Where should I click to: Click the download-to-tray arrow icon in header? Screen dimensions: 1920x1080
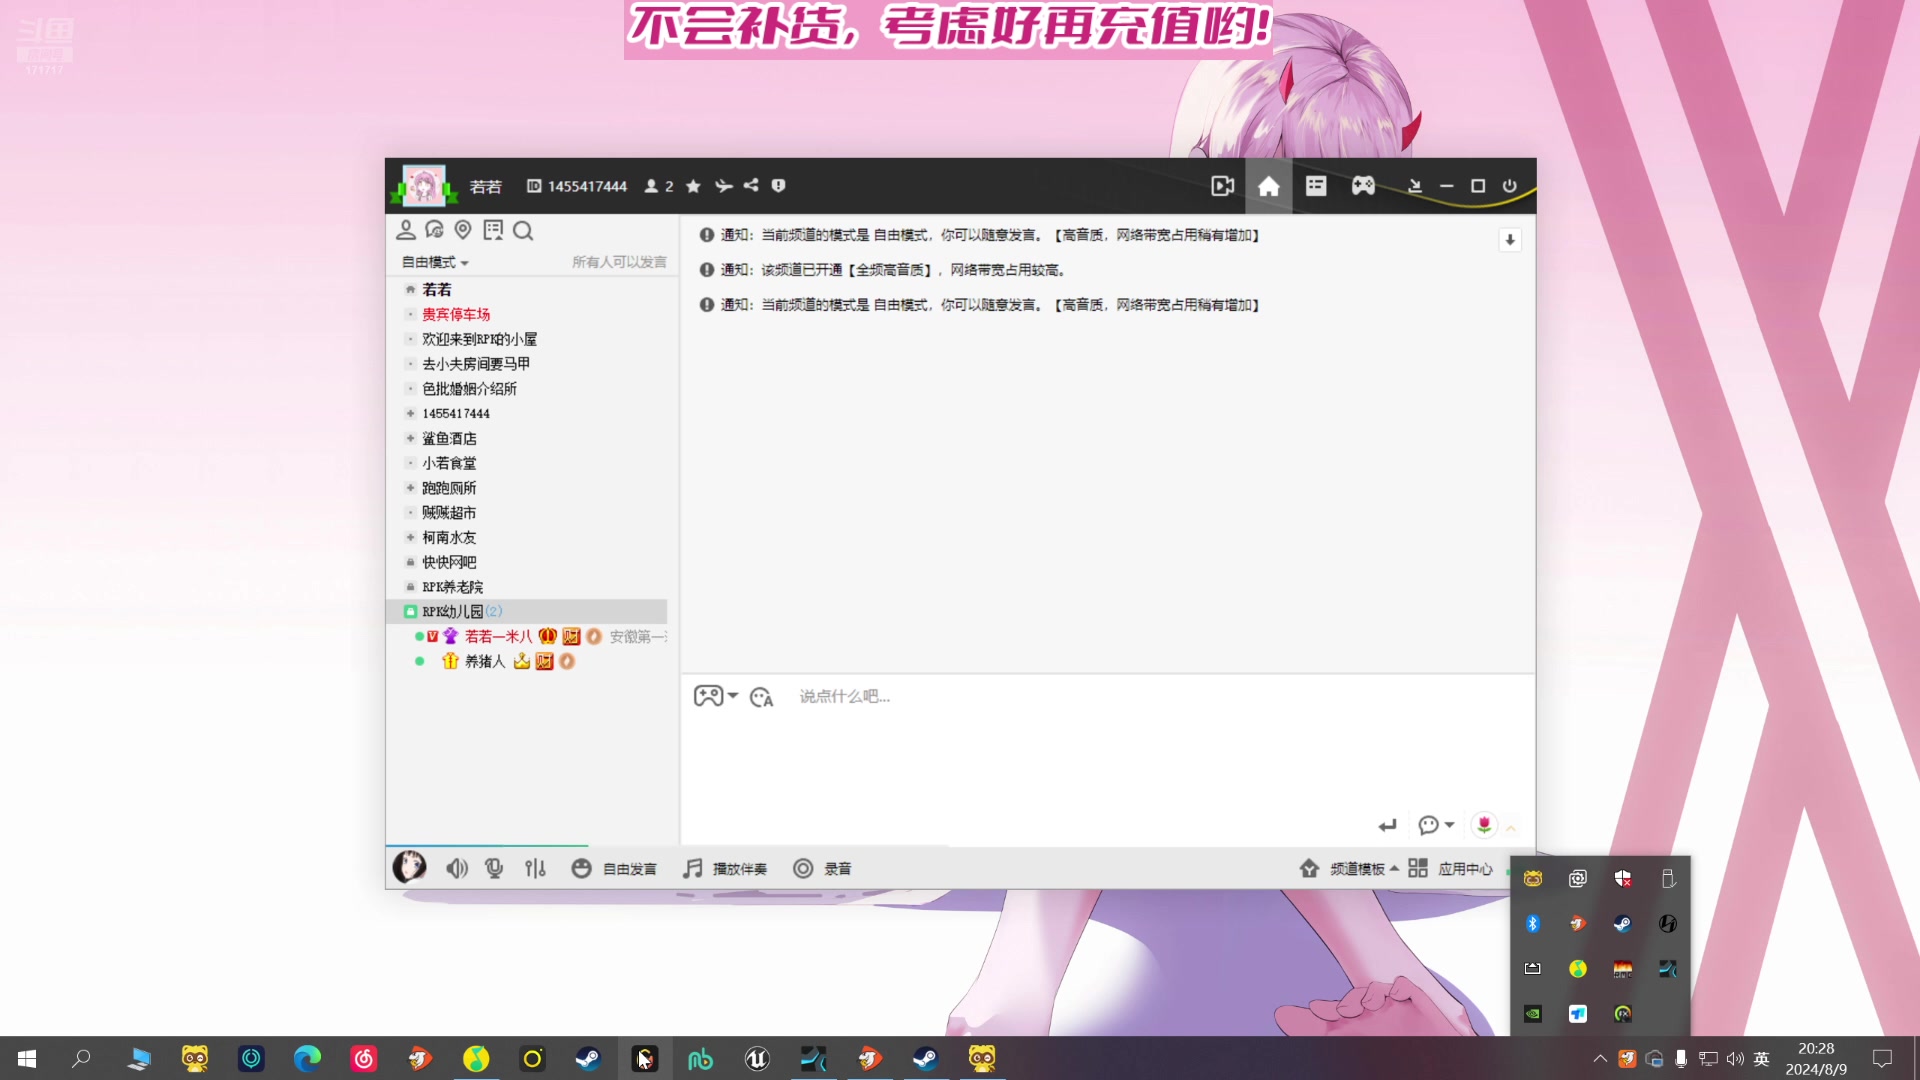pyautogui.click(x=1414, y=186)
